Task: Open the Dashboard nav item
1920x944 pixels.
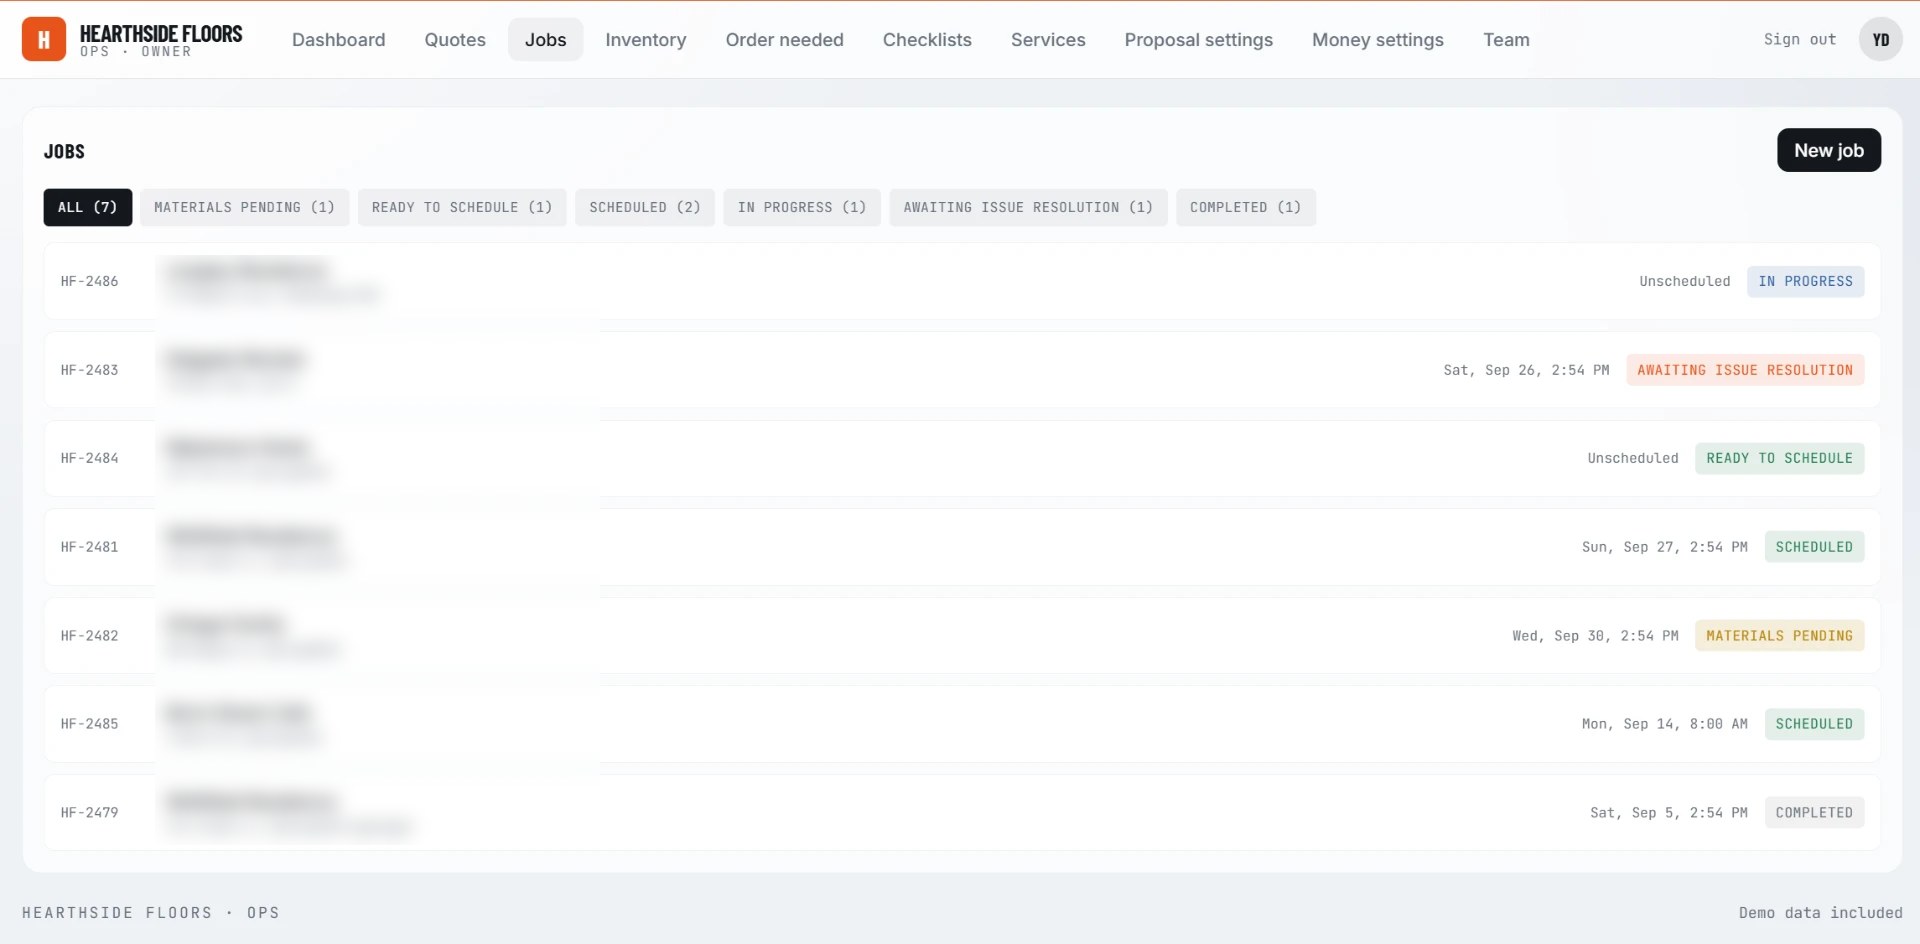Action: 338,40
